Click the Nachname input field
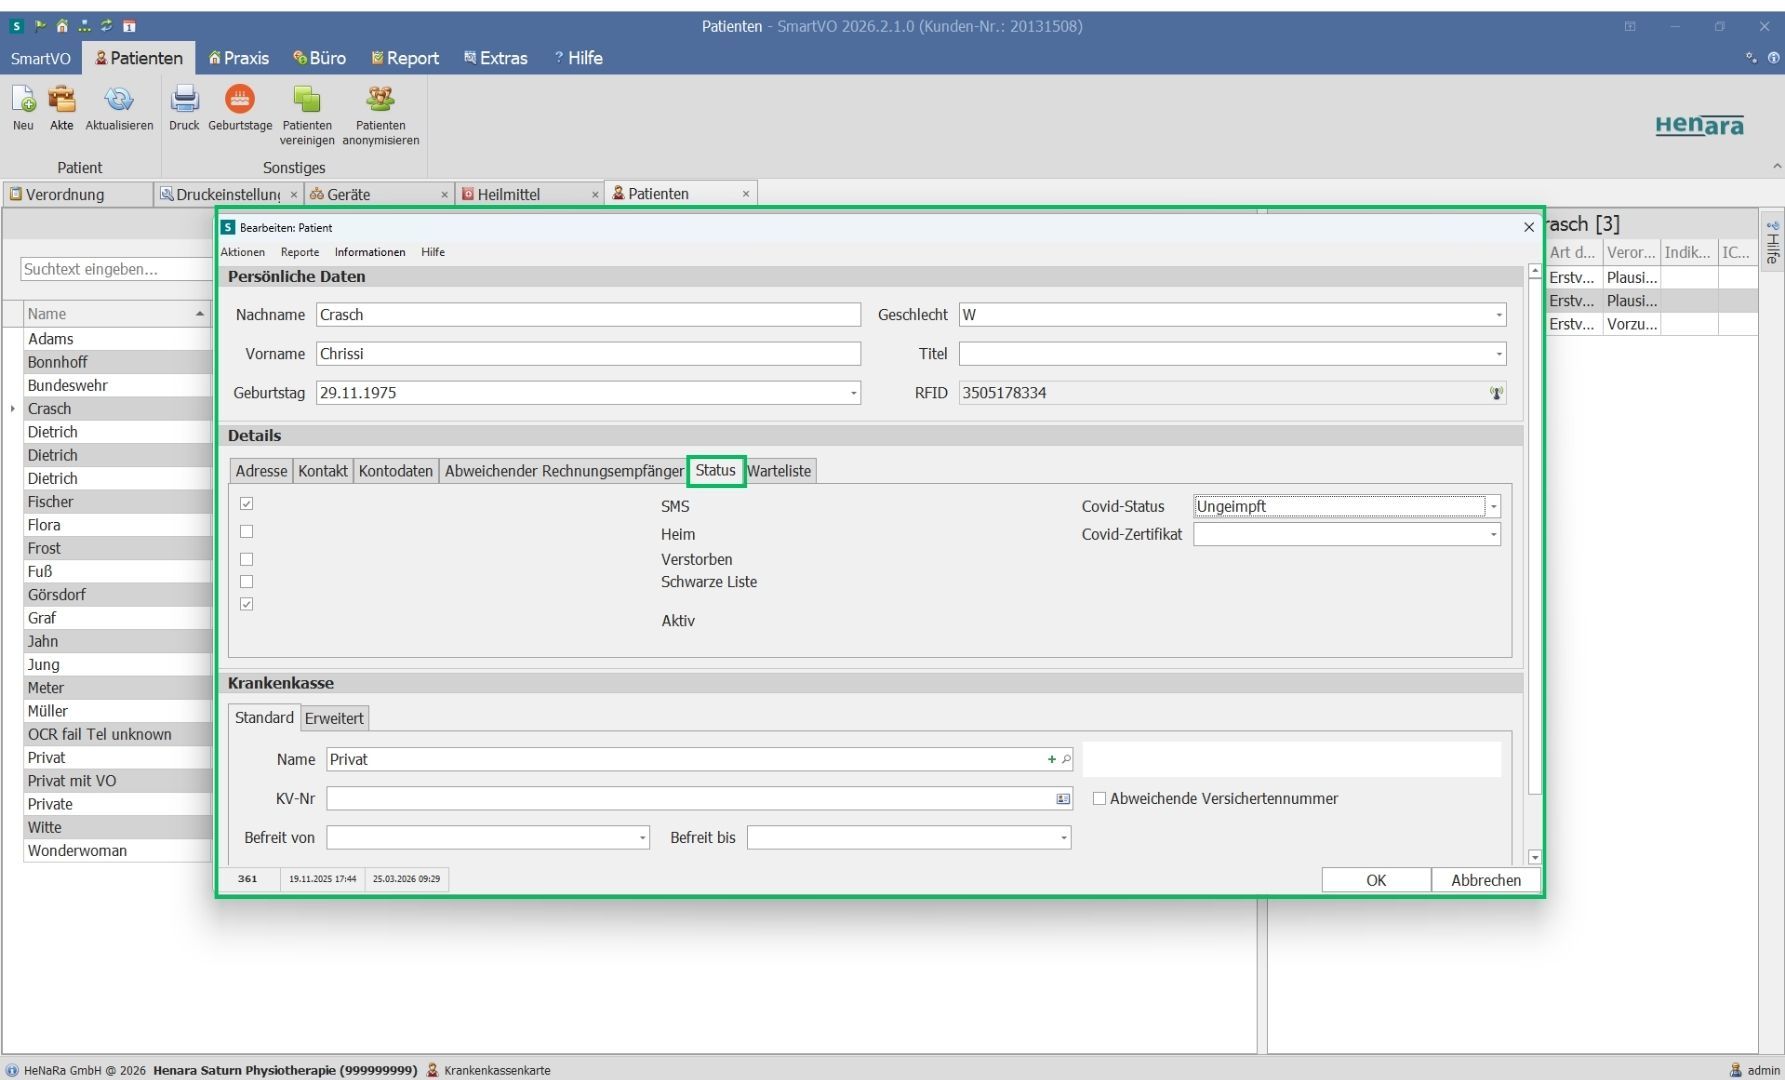1785x1080 pixels. coord(588,315)
